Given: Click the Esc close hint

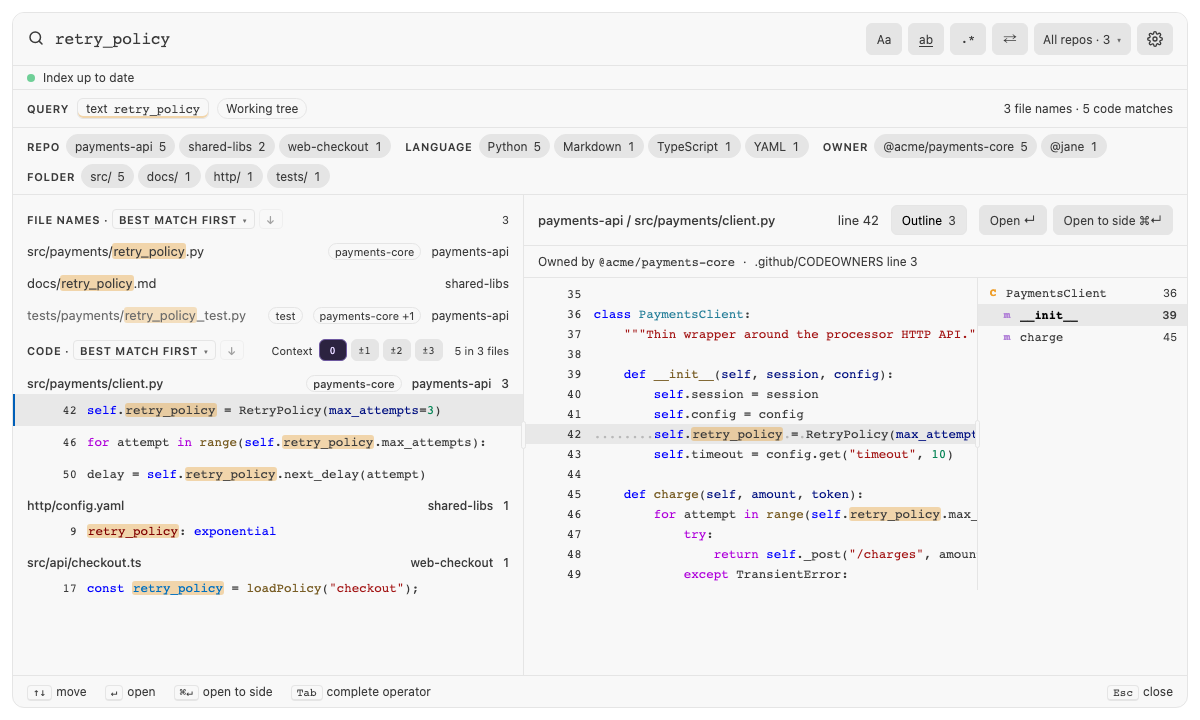Looking at the screenshot, I should click(1140, 692).
